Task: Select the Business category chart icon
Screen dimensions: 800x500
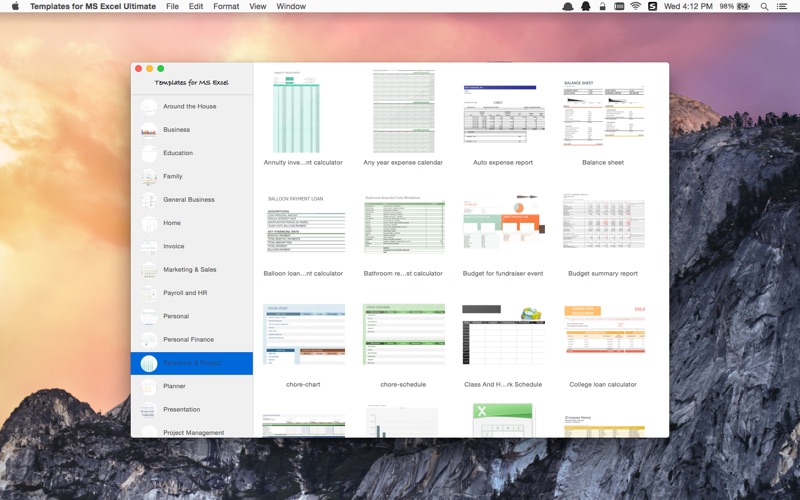Action: tap(149, 130)
